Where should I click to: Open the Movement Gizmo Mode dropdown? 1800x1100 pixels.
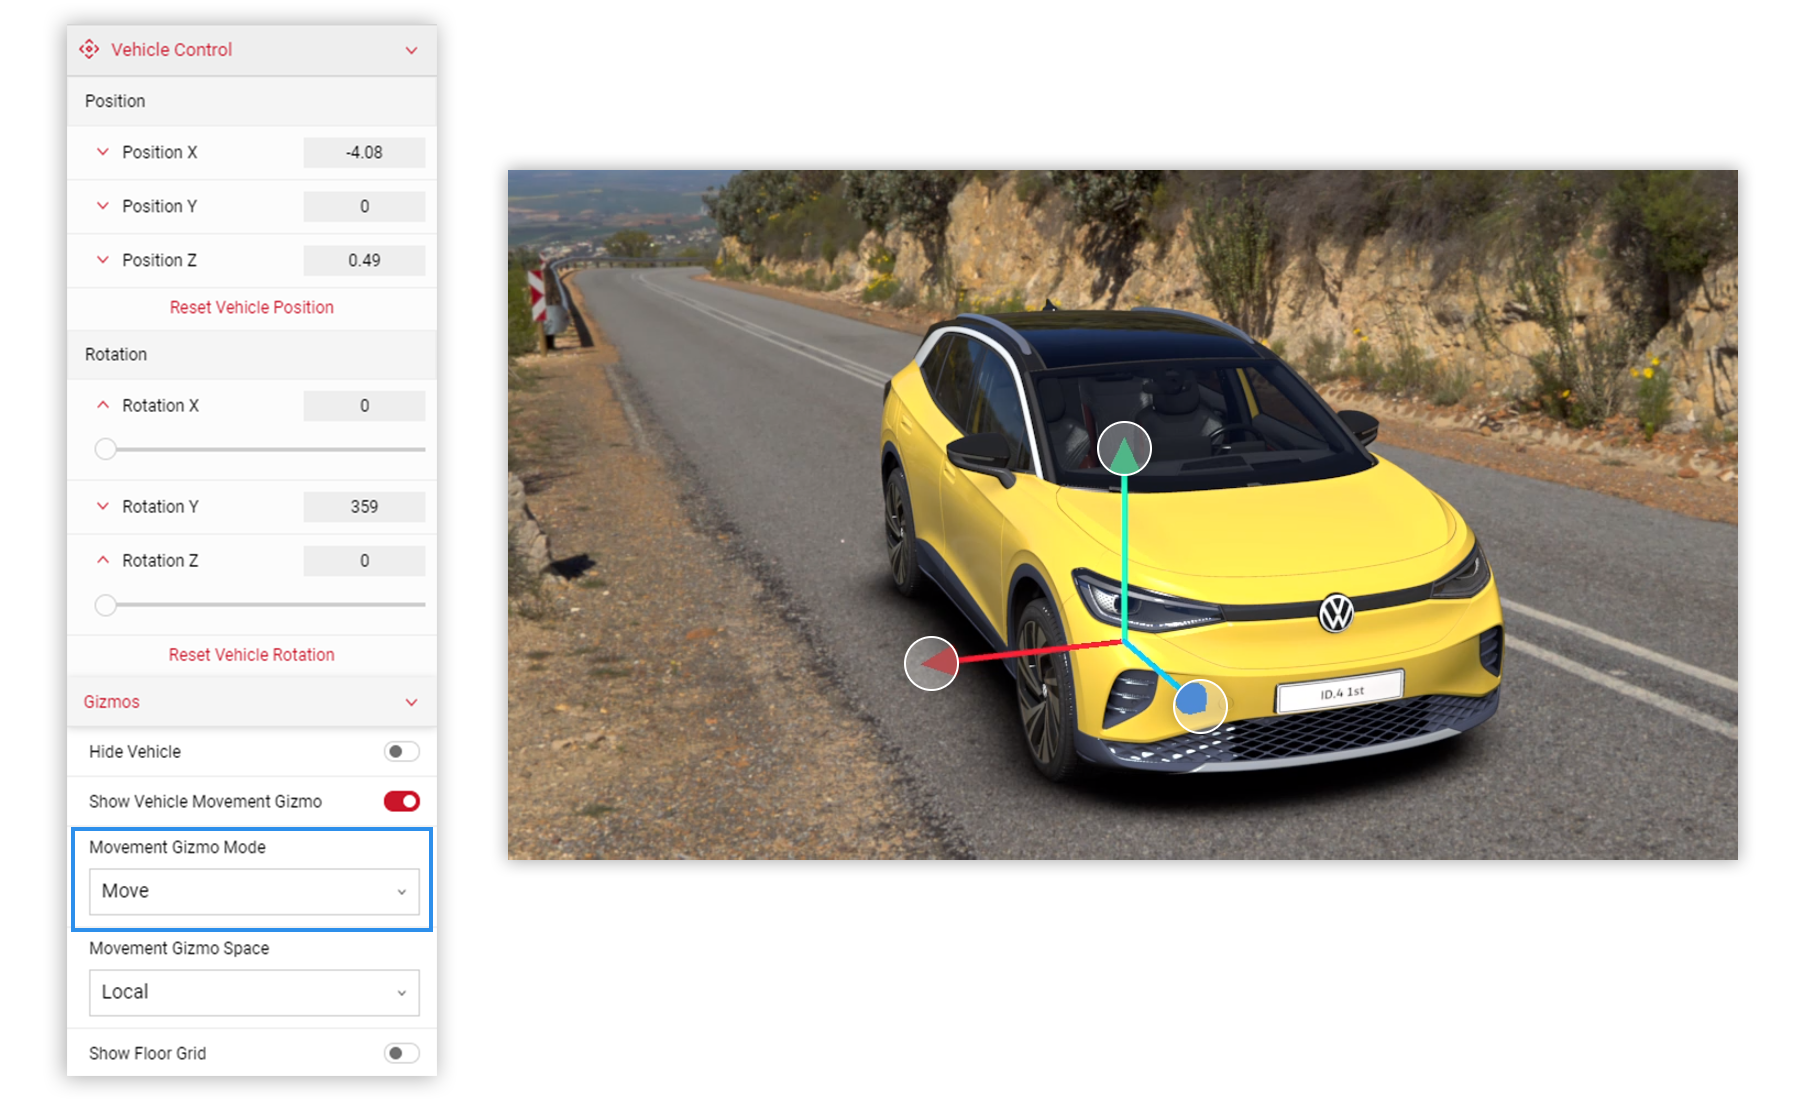(x=254, y=891)
